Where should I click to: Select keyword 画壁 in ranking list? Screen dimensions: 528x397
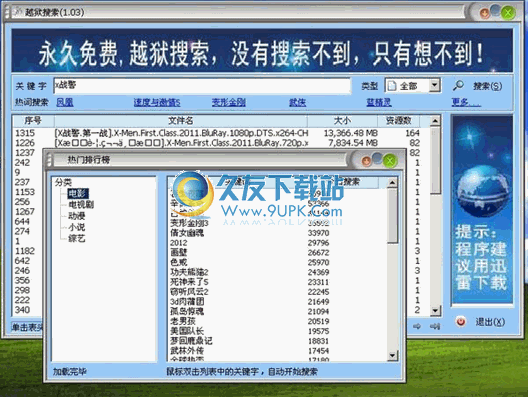(178, 253)
